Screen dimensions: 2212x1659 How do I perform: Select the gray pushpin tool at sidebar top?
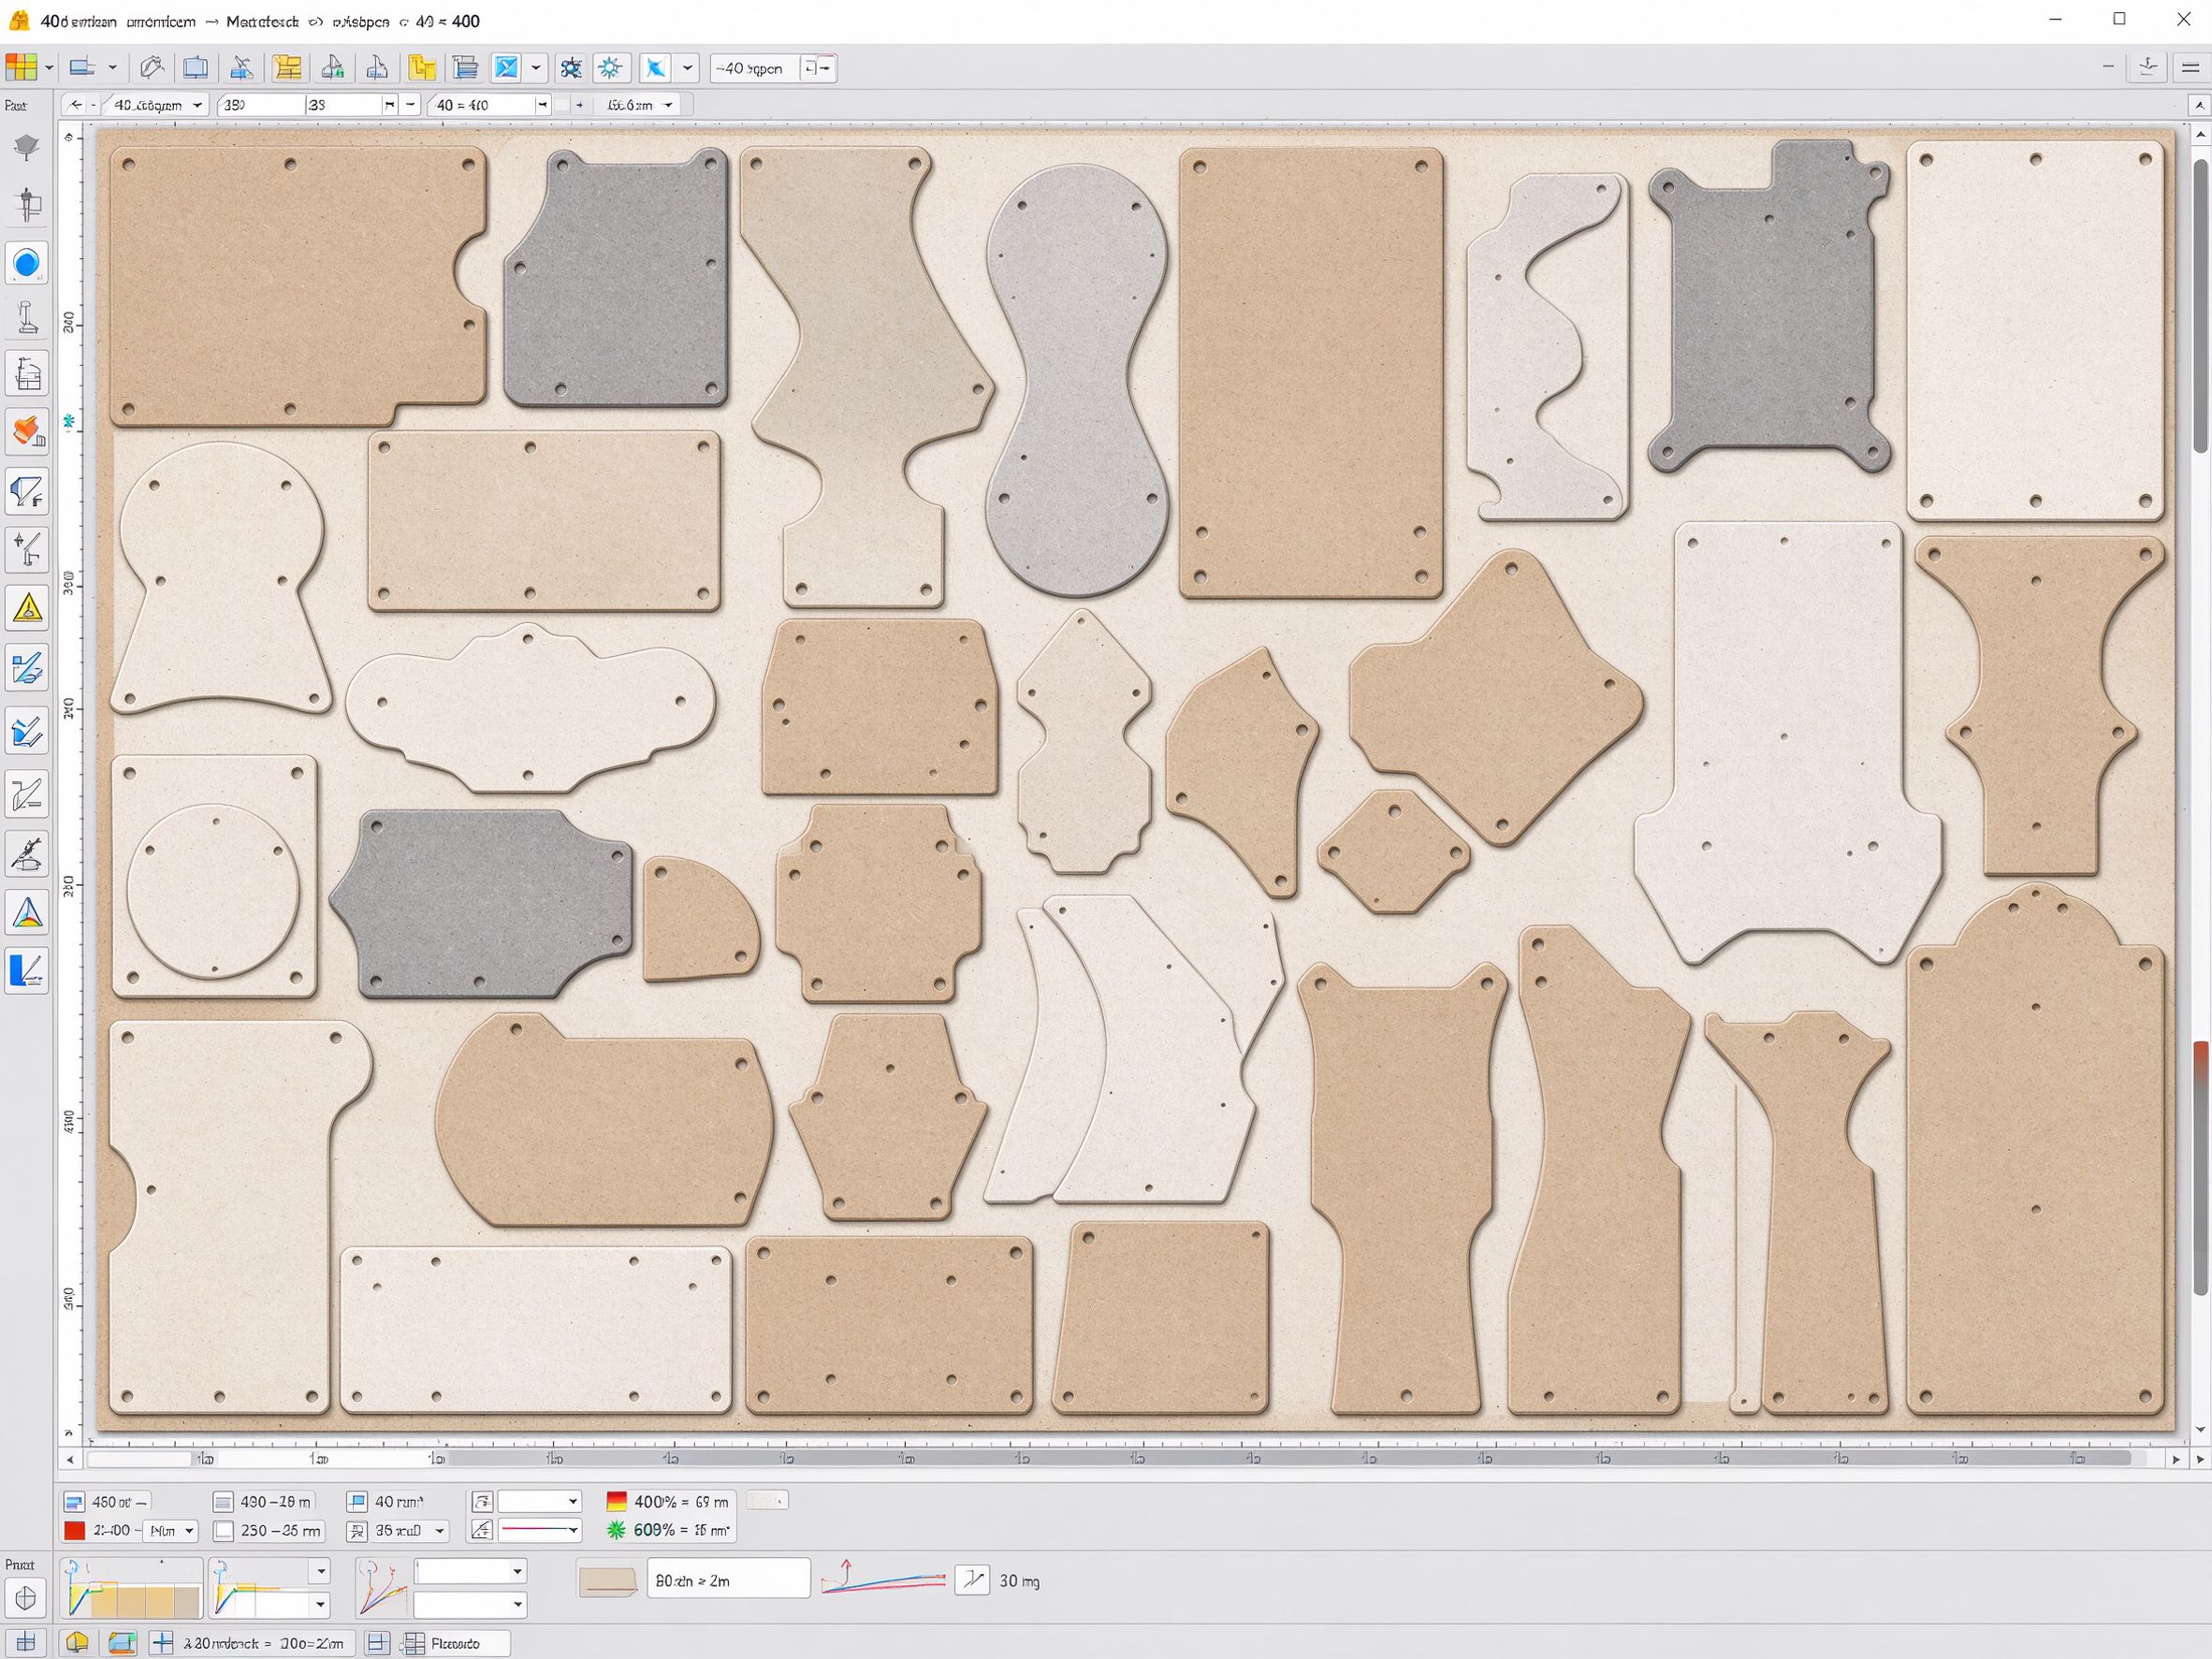click(x=27, y=148)
